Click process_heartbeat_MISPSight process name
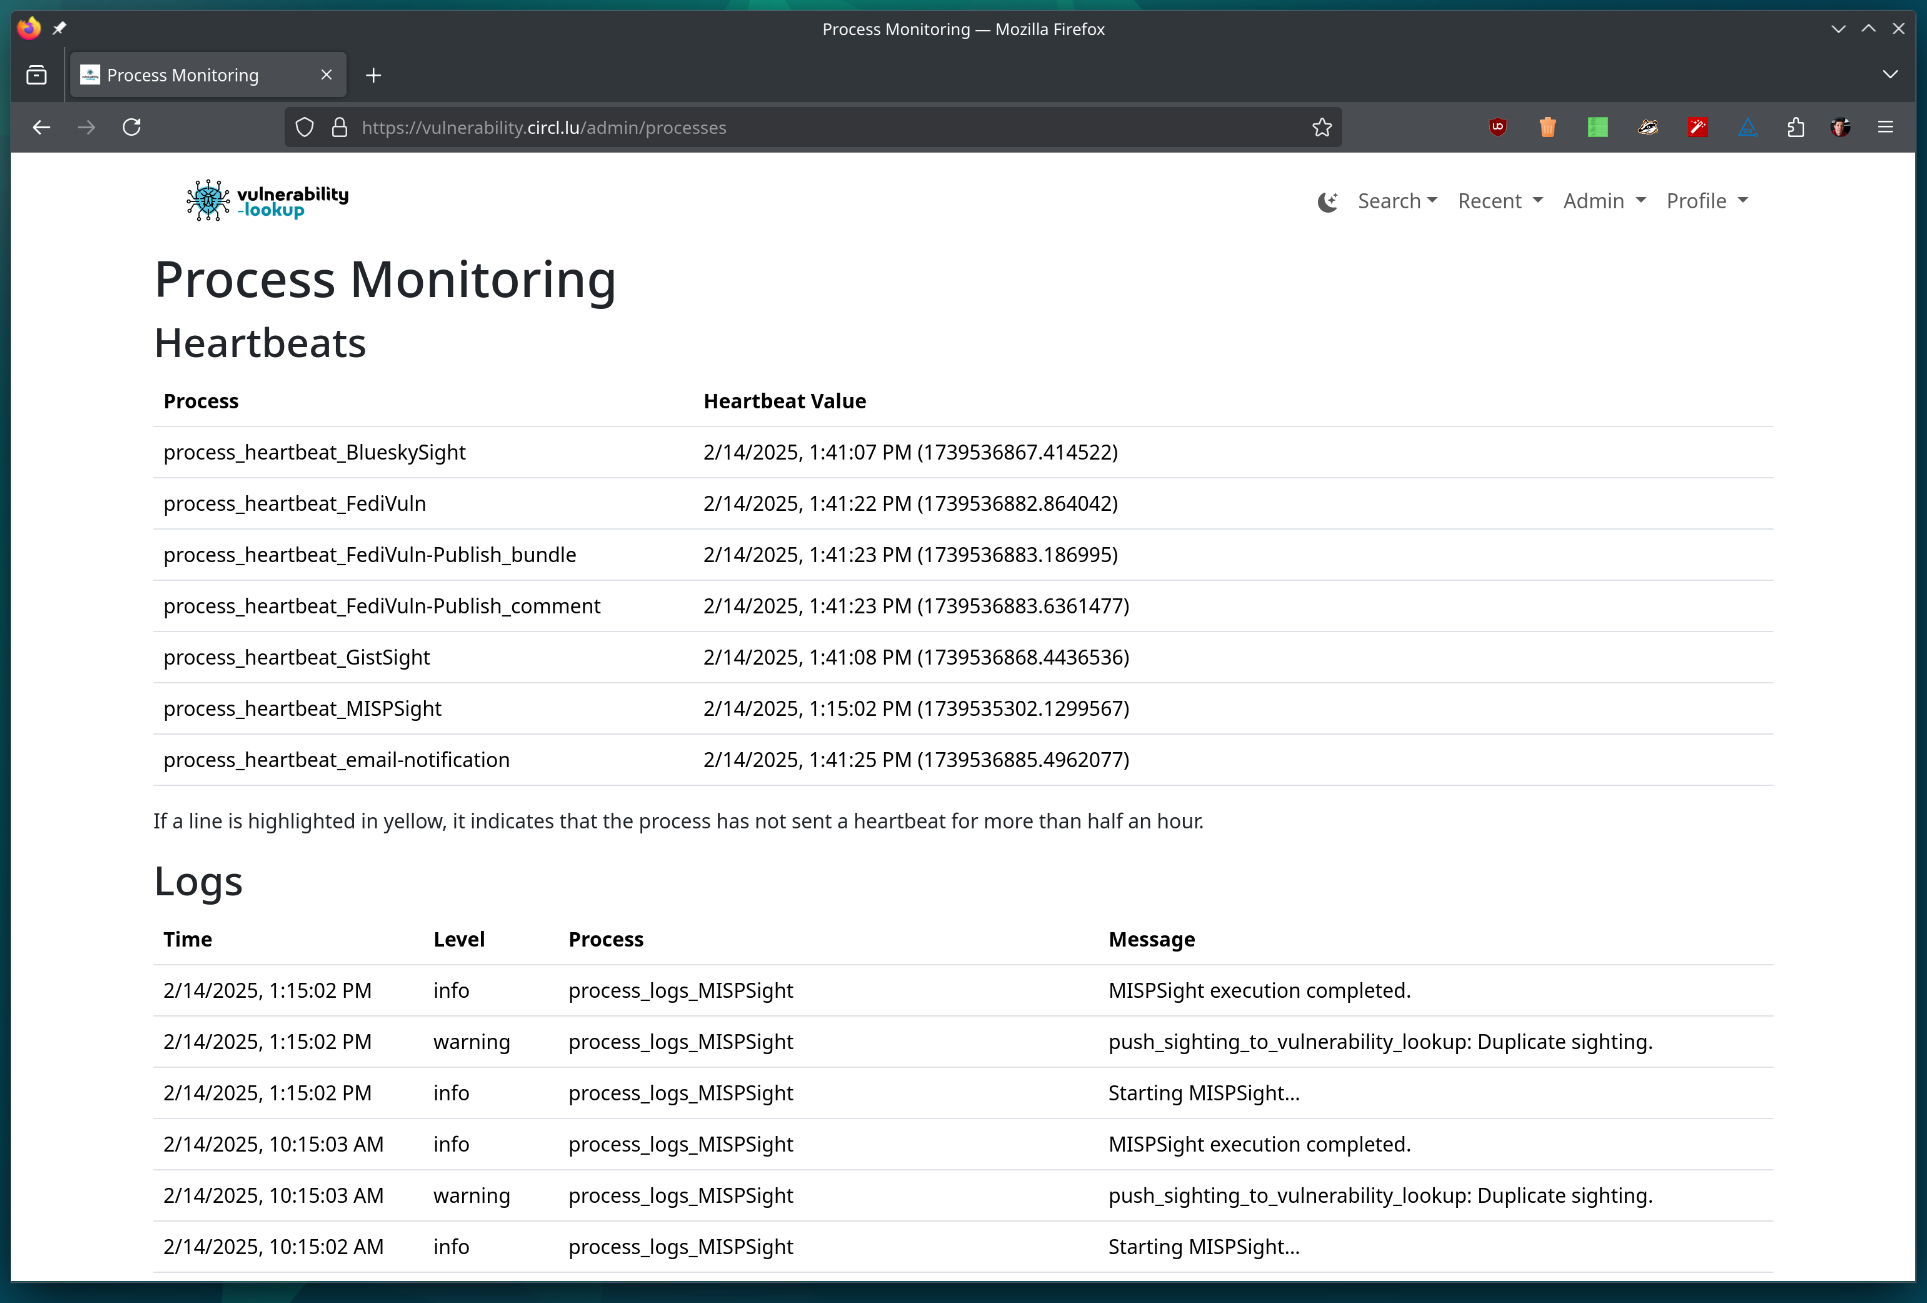The width and height of the screenshot is (1927, 1303). click(x=302, y=709)
